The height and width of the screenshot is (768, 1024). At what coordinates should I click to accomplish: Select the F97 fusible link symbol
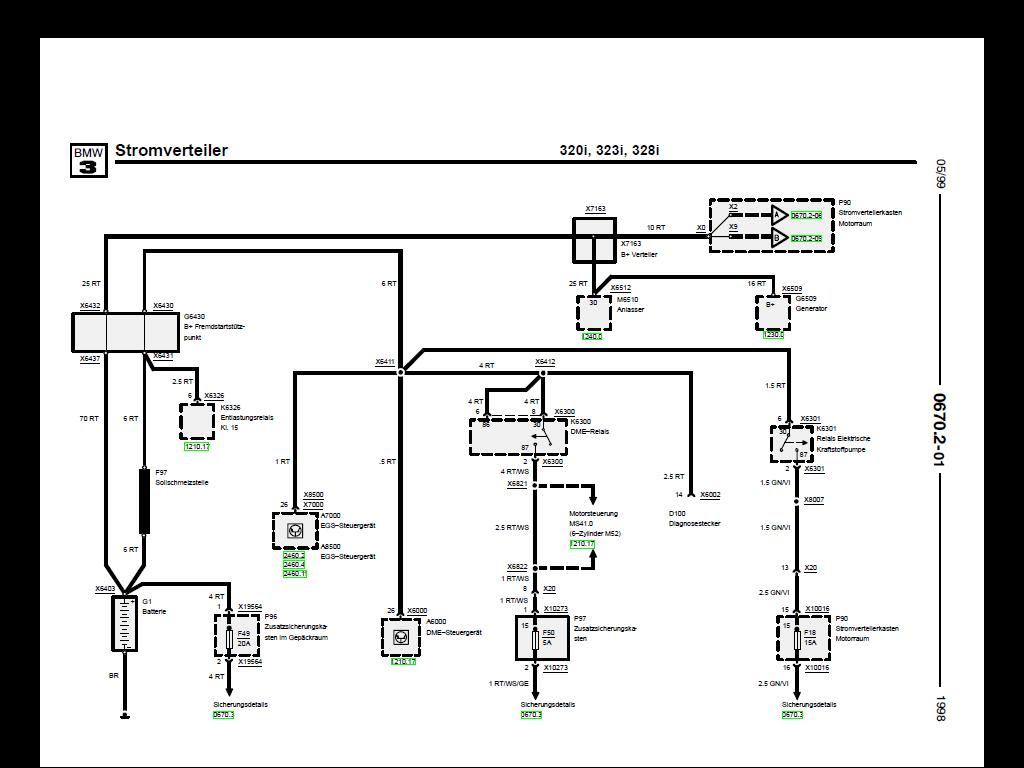point(144,501)
